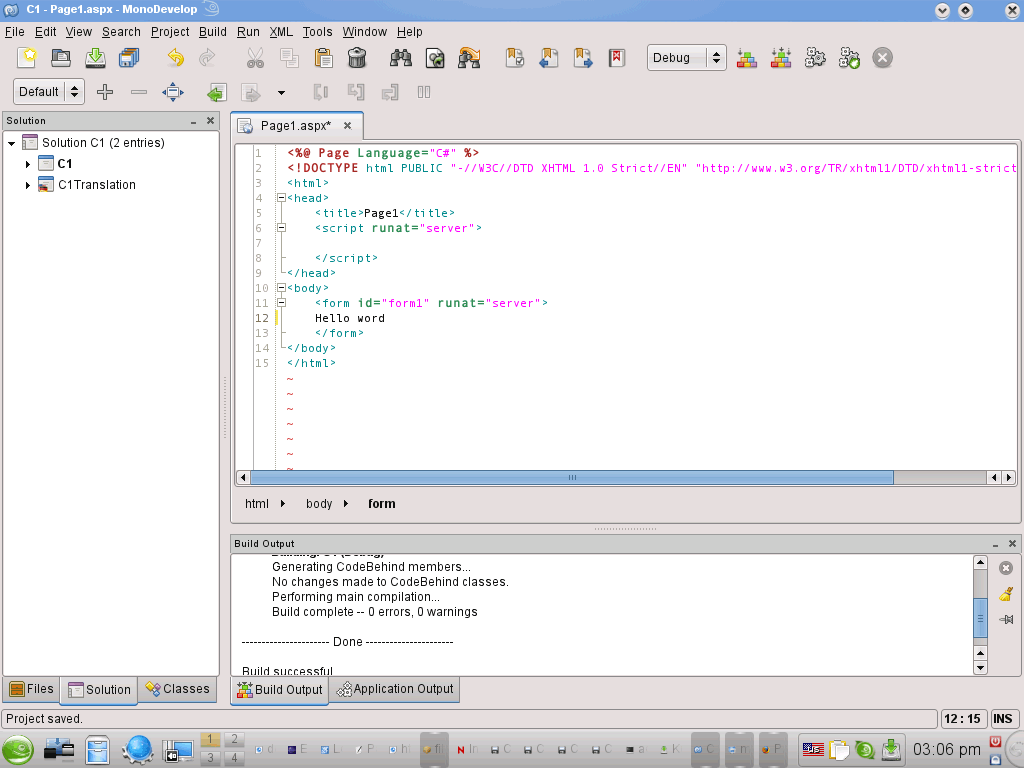
Task: Switch to the Classes pad tab
Action: pyautogui.click(x=177, y=689)
